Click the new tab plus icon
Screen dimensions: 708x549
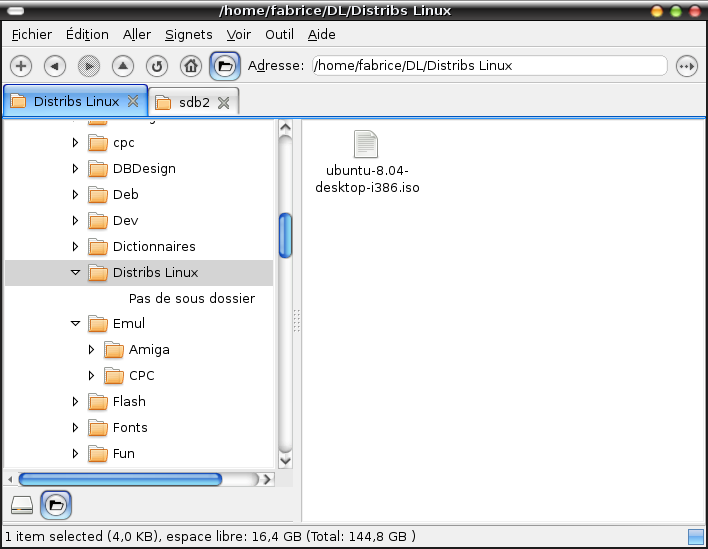pyautogui.click(x=21, y=66)
